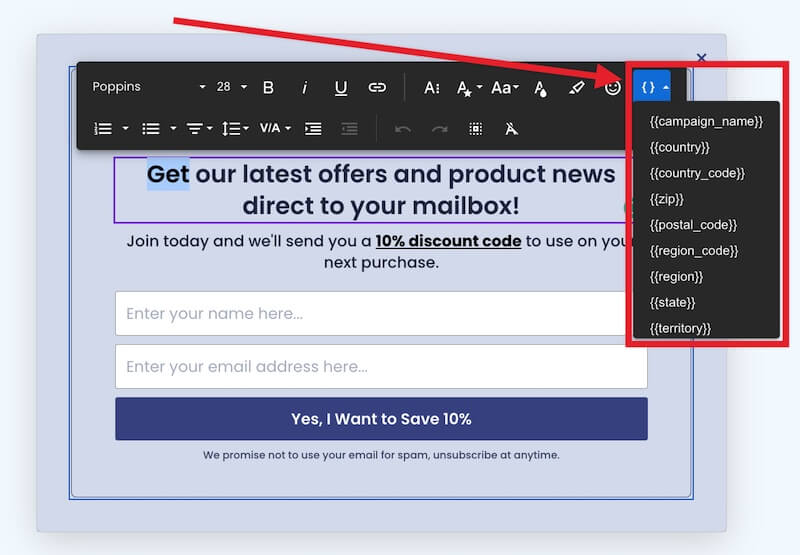Insert the {{campaign_name}} smart tag
This screenshot has width=800, height=555.
point(706,121)
